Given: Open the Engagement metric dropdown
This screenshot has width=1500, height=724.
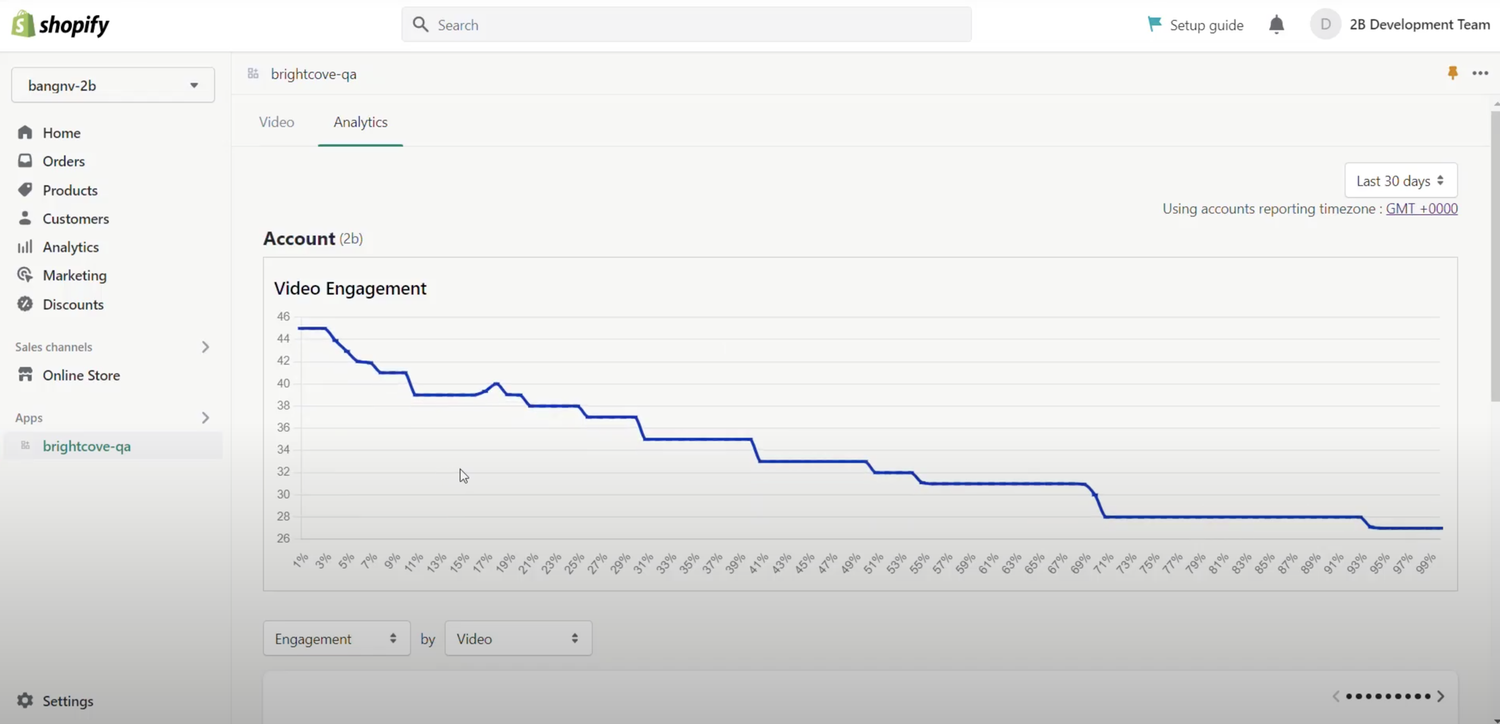Looking at the screenshot, I should tap(336, 639).
